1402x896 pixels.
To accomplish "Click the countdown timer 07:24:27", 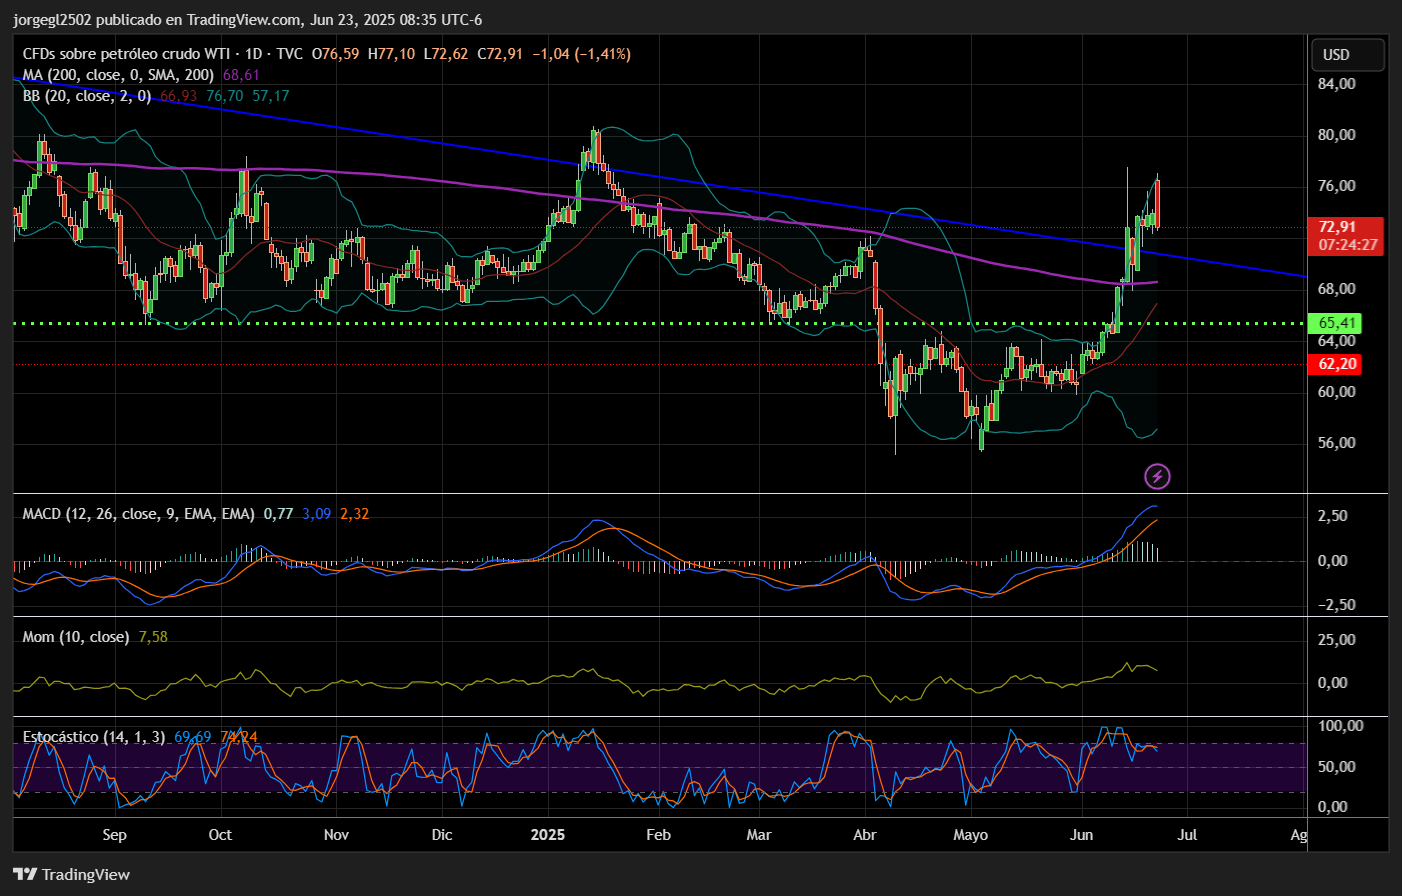I will pos(1347,245).
